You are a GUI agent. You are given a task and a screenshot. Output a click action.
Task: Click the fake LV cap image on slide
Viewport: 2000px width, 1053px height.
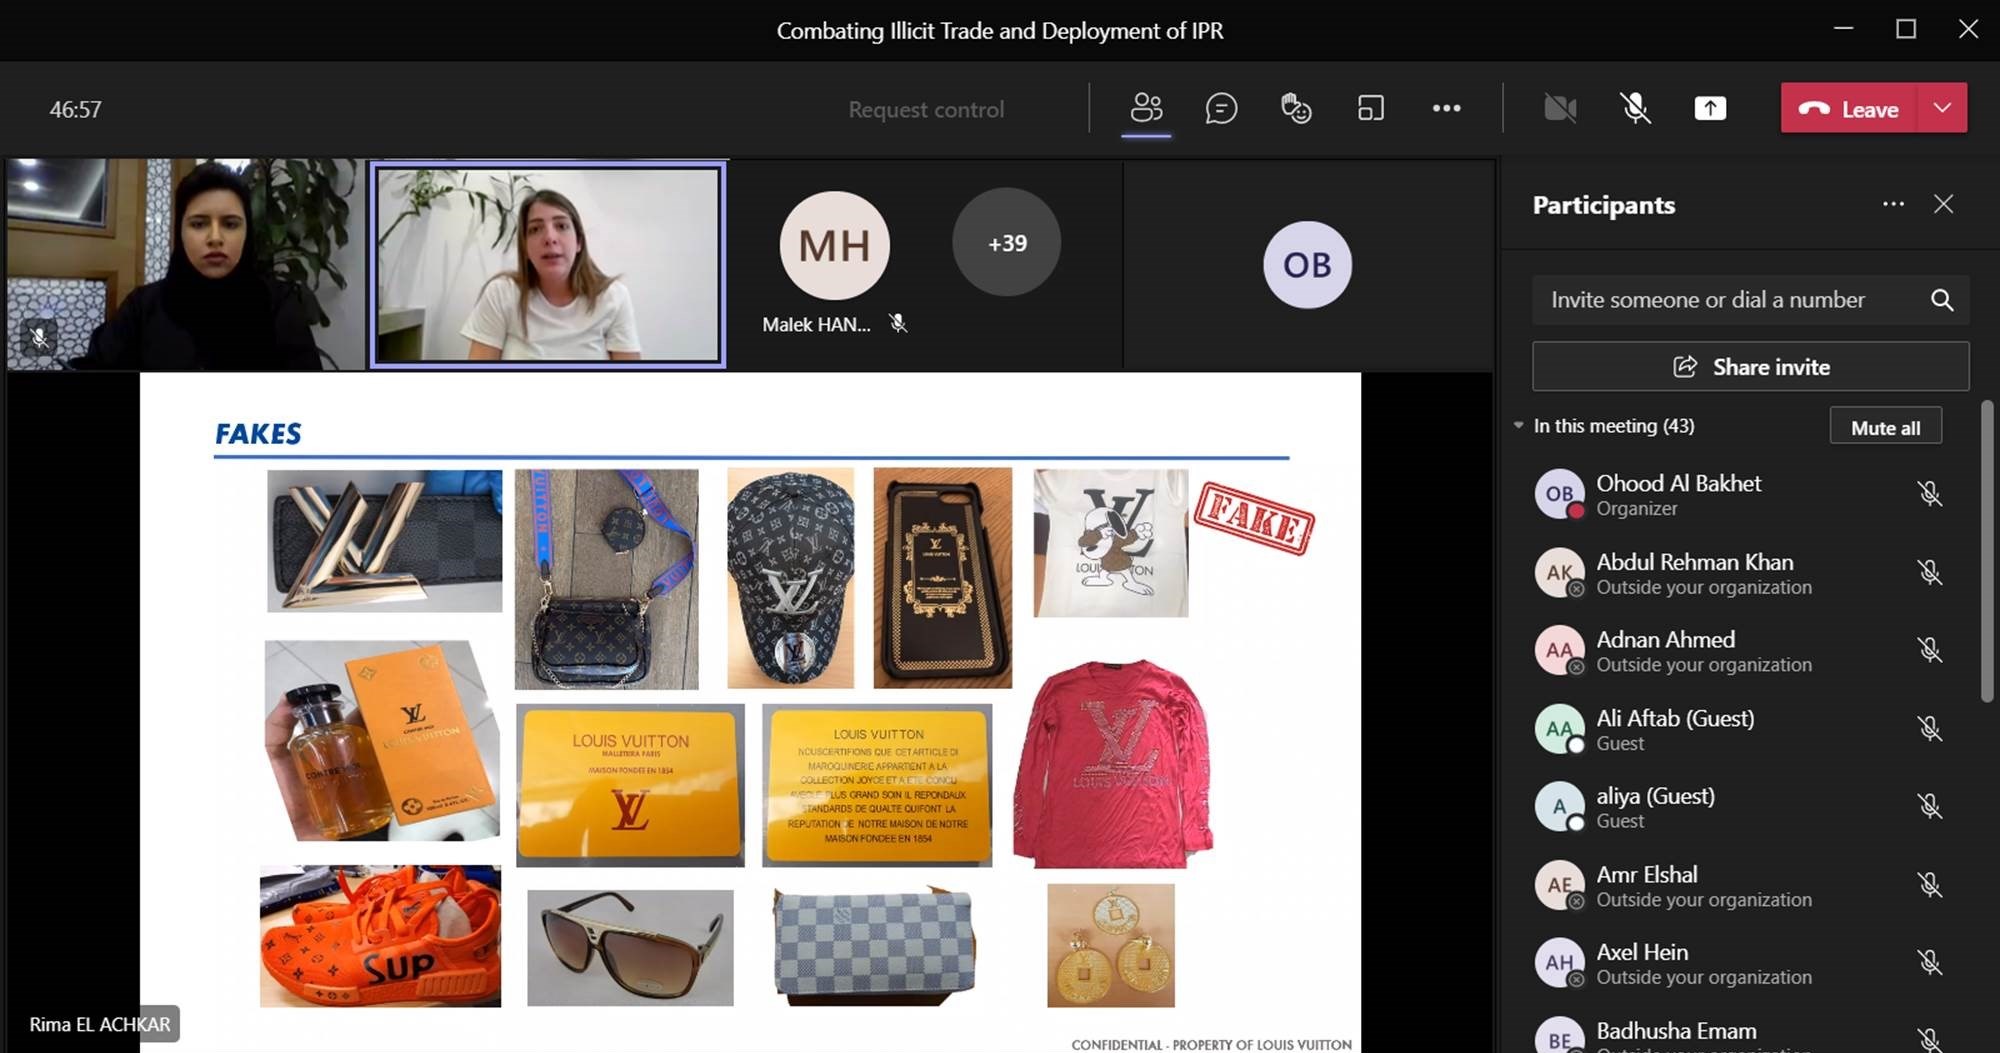point(790,578)
